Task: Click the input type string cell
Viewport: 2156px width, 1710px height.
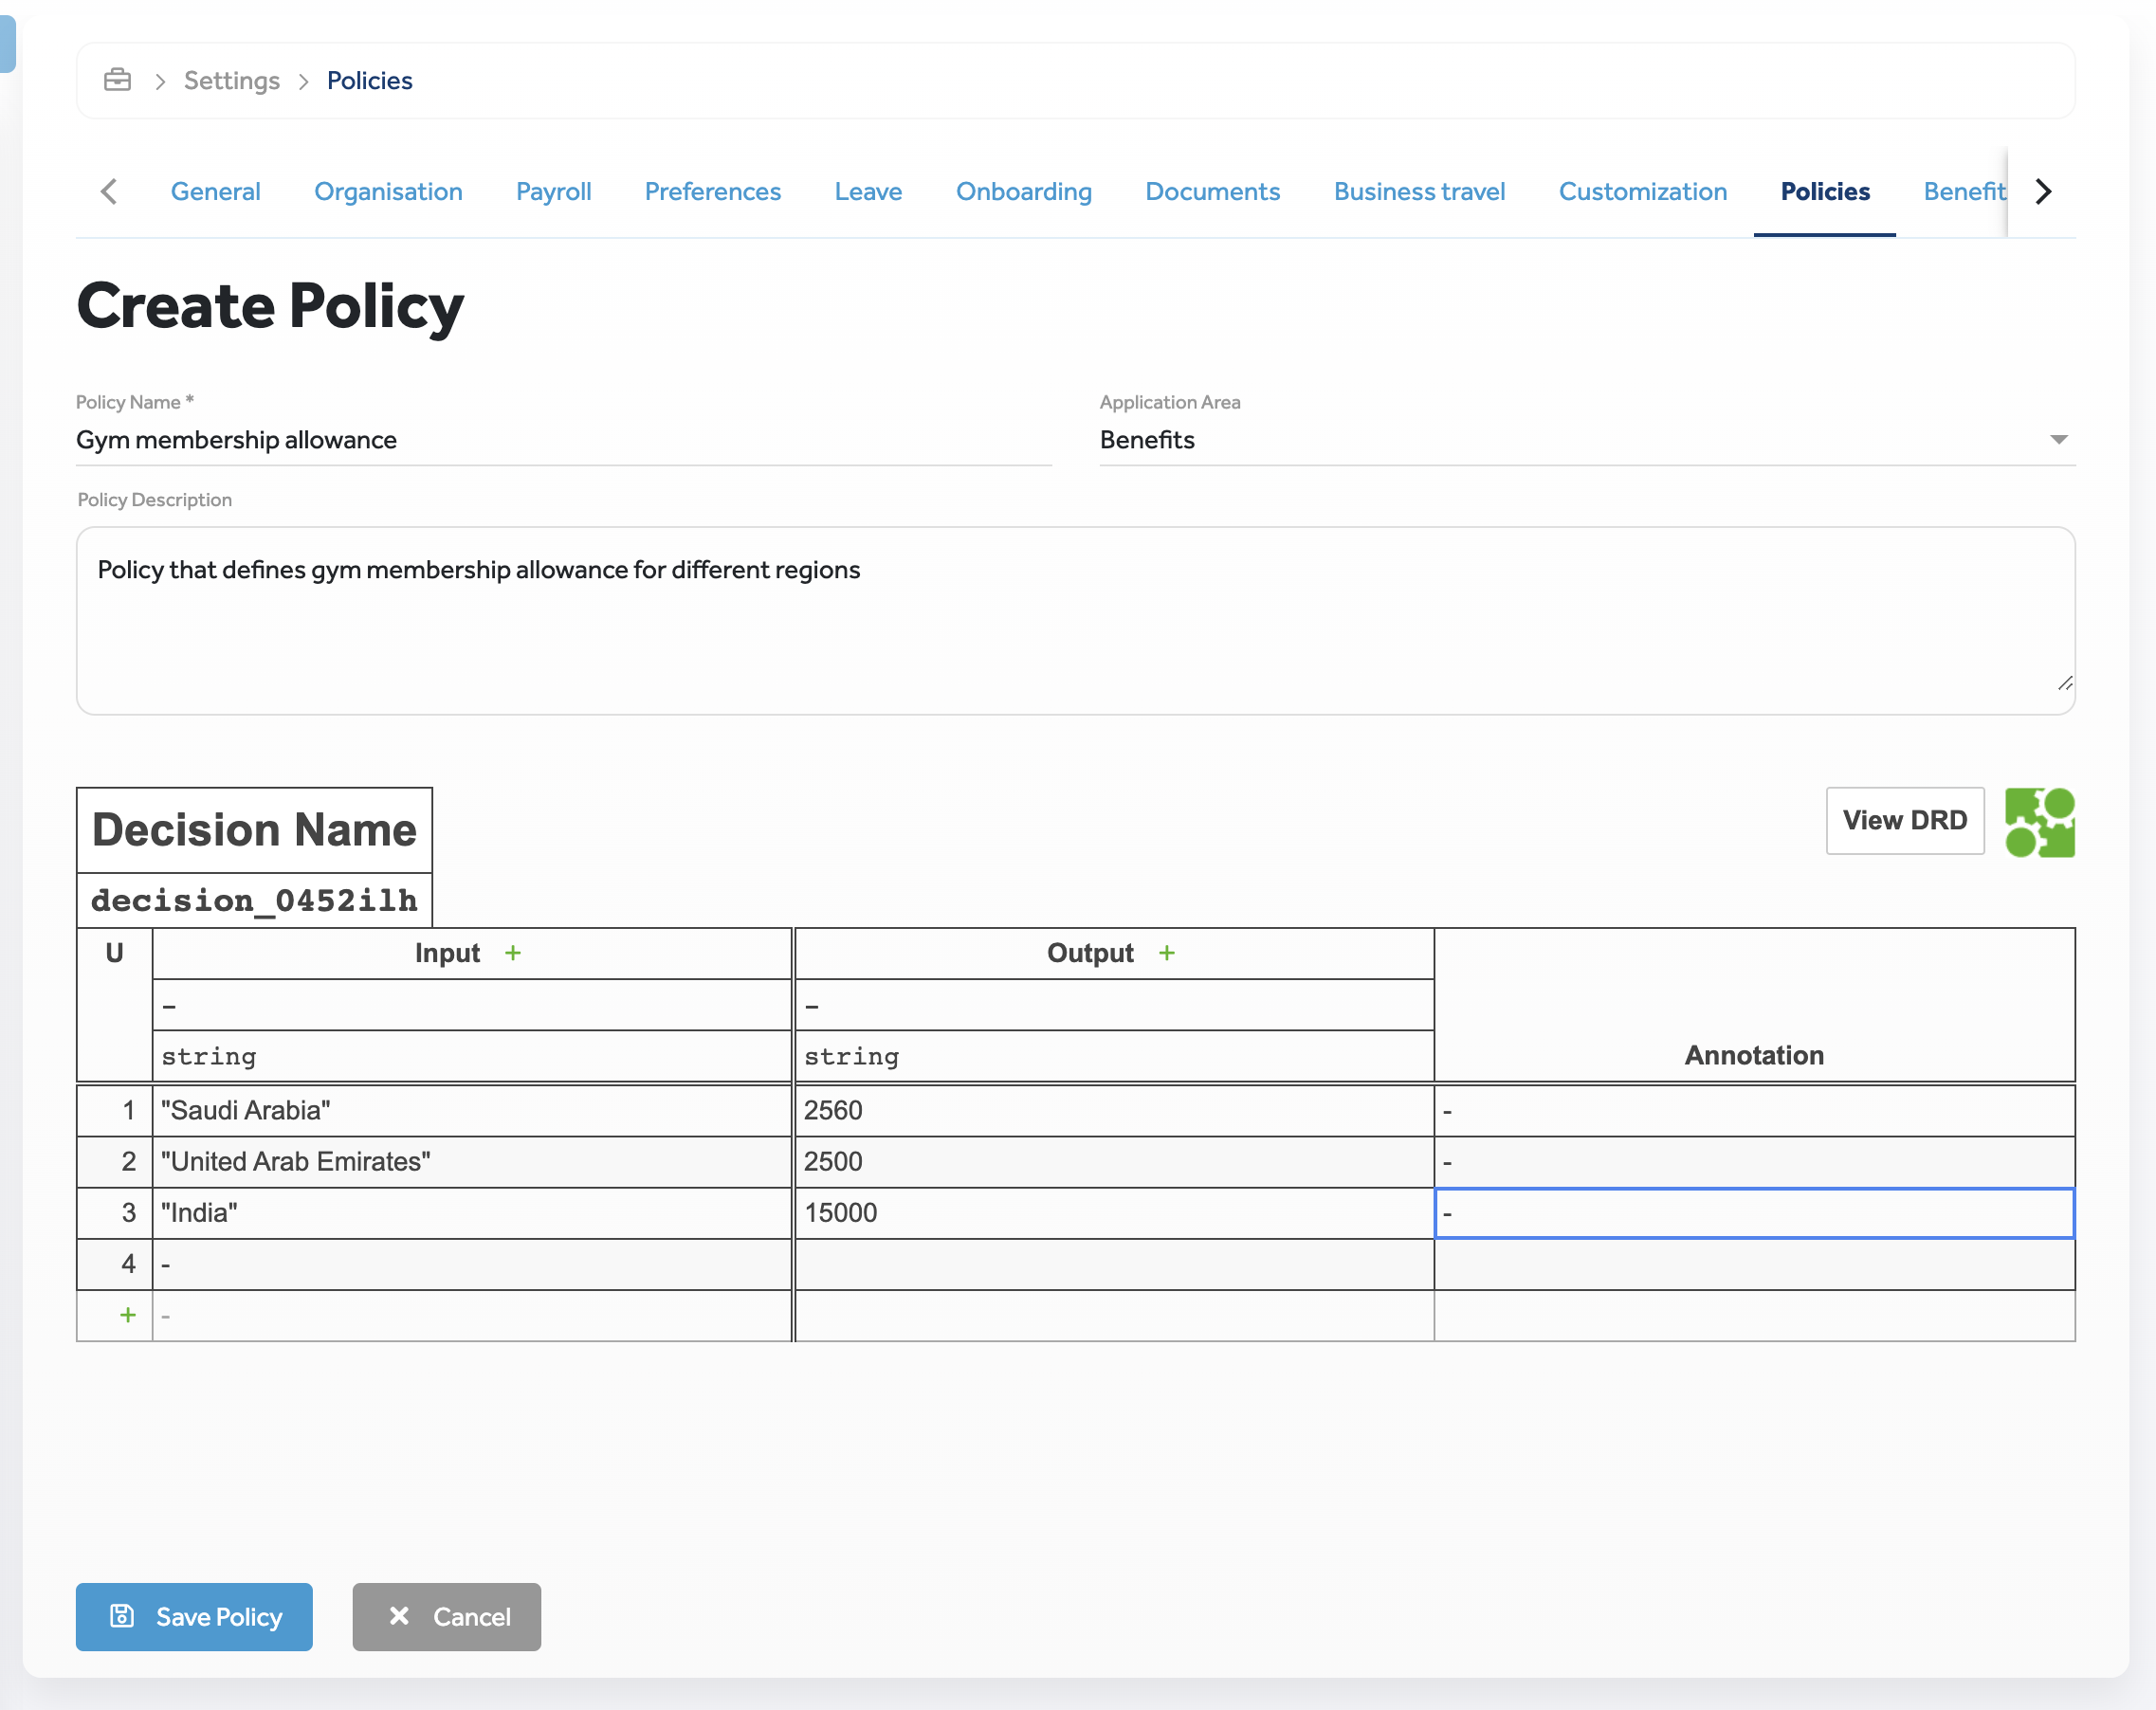Action: point(472,1056)
